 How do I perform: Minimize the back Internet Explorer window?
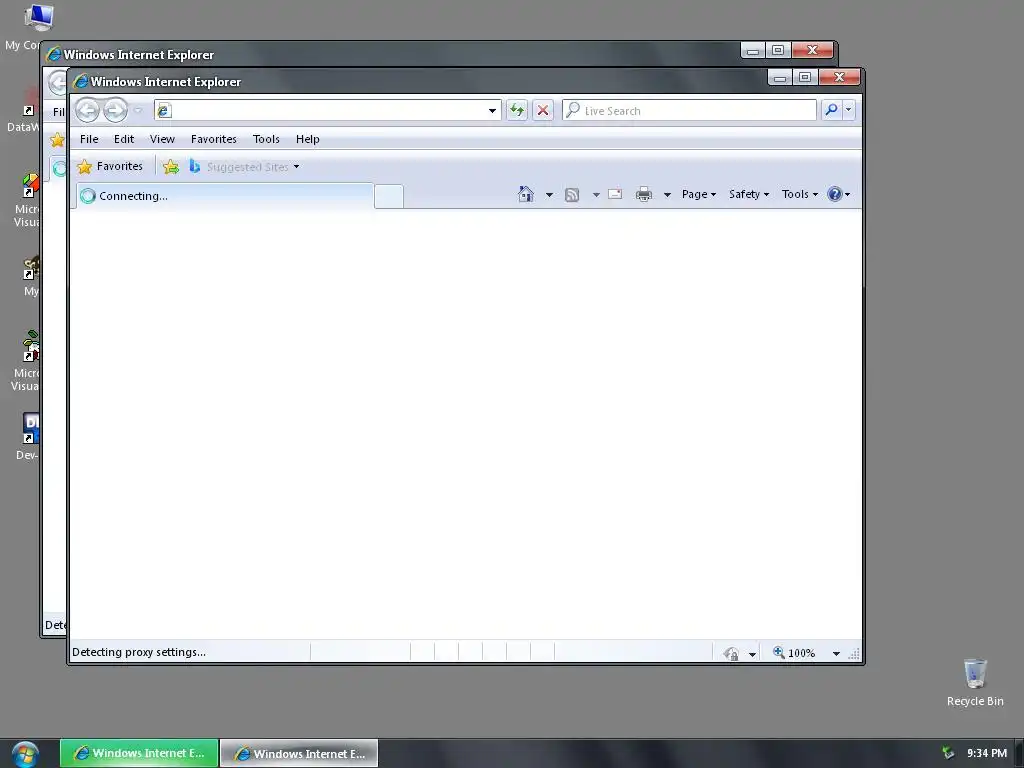(753, 50)
